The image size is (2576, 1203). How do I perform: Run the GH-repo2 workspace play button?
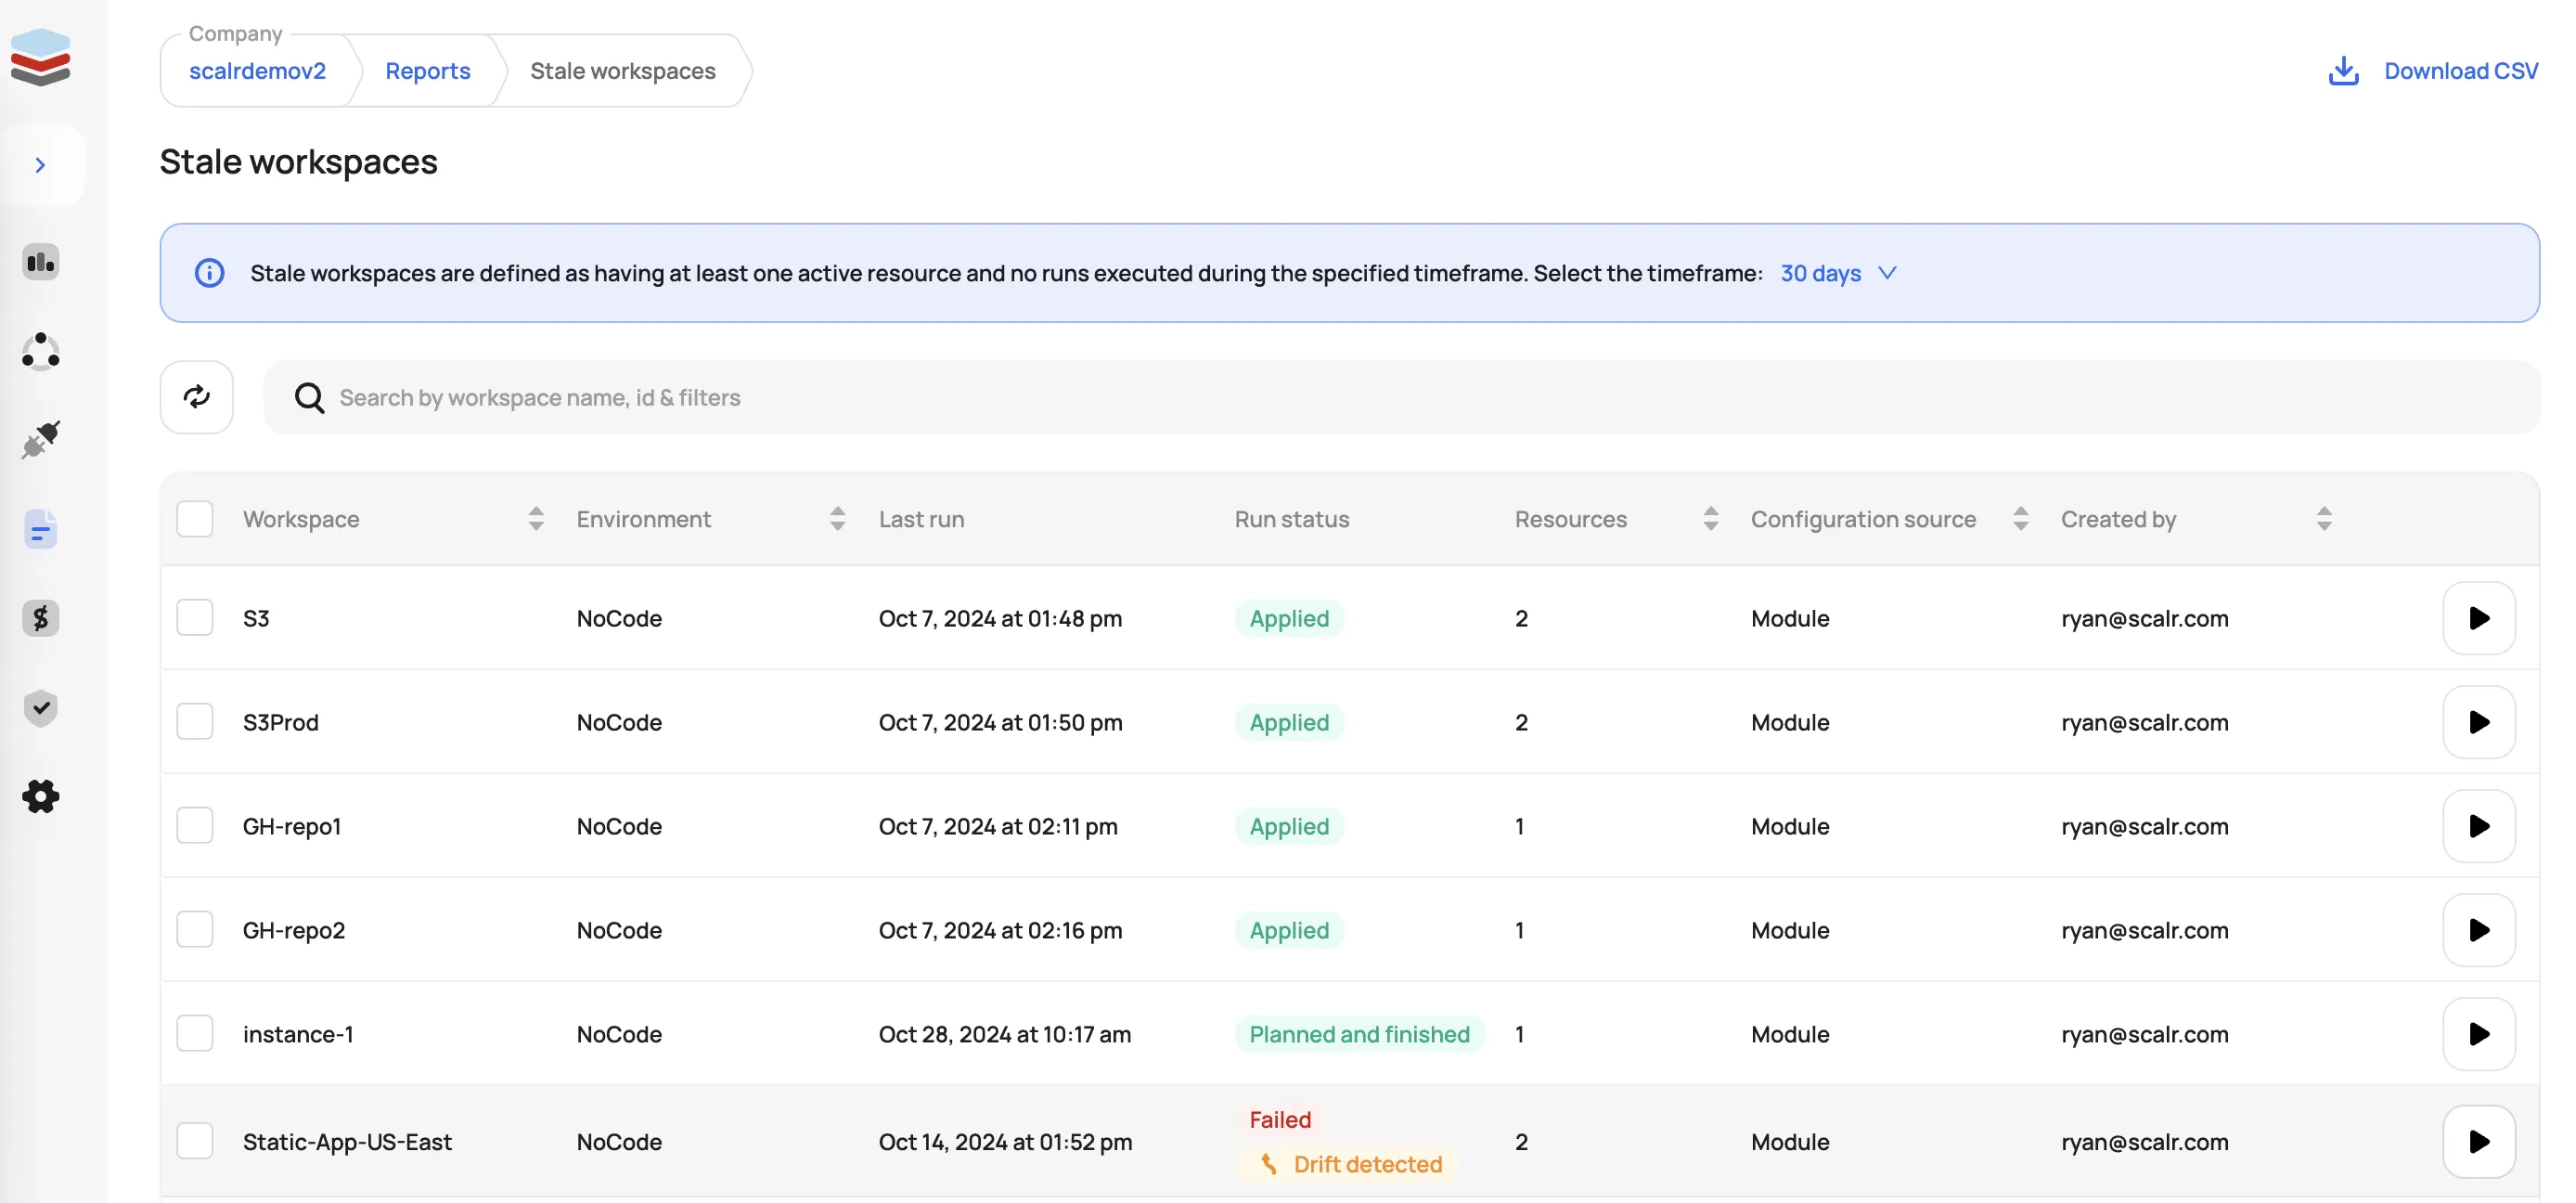pyautogui.click(x=2479, y=930)
